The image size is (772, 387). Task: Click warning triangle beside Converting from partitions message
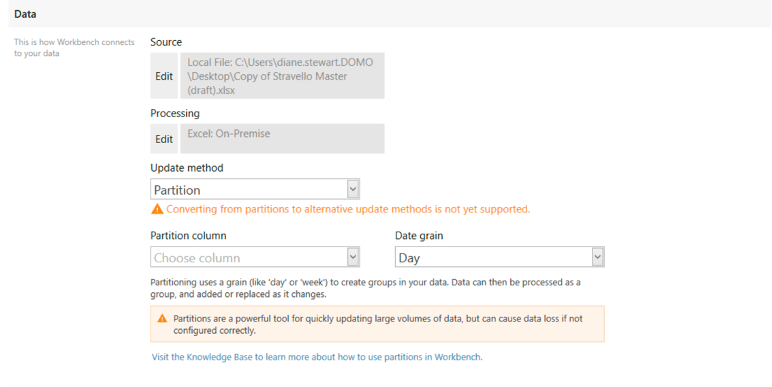tap(157, 209)
